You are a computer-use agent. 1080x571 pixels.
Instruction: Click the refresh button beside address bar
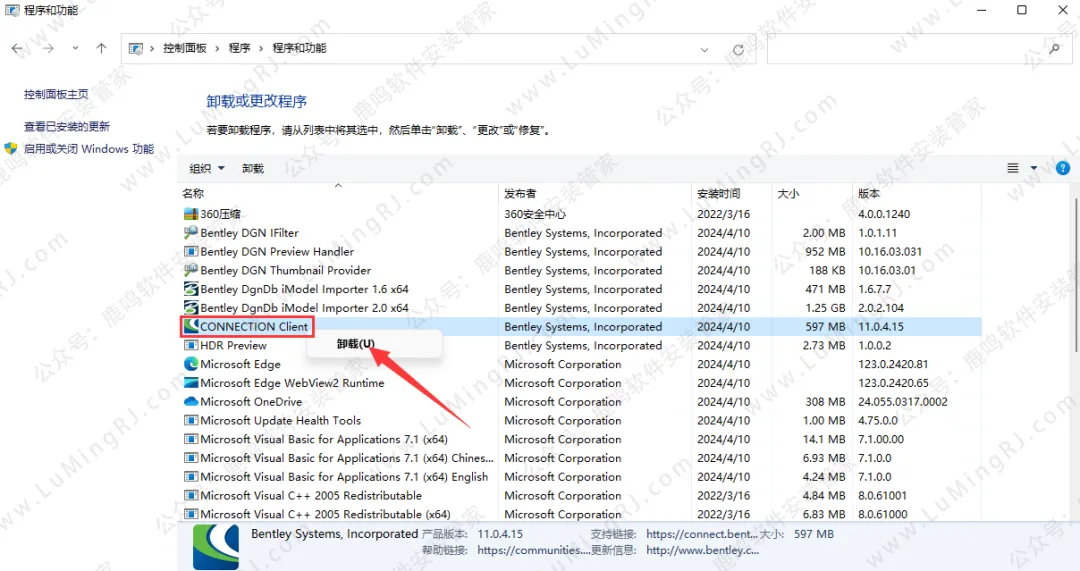pos(738,49)
